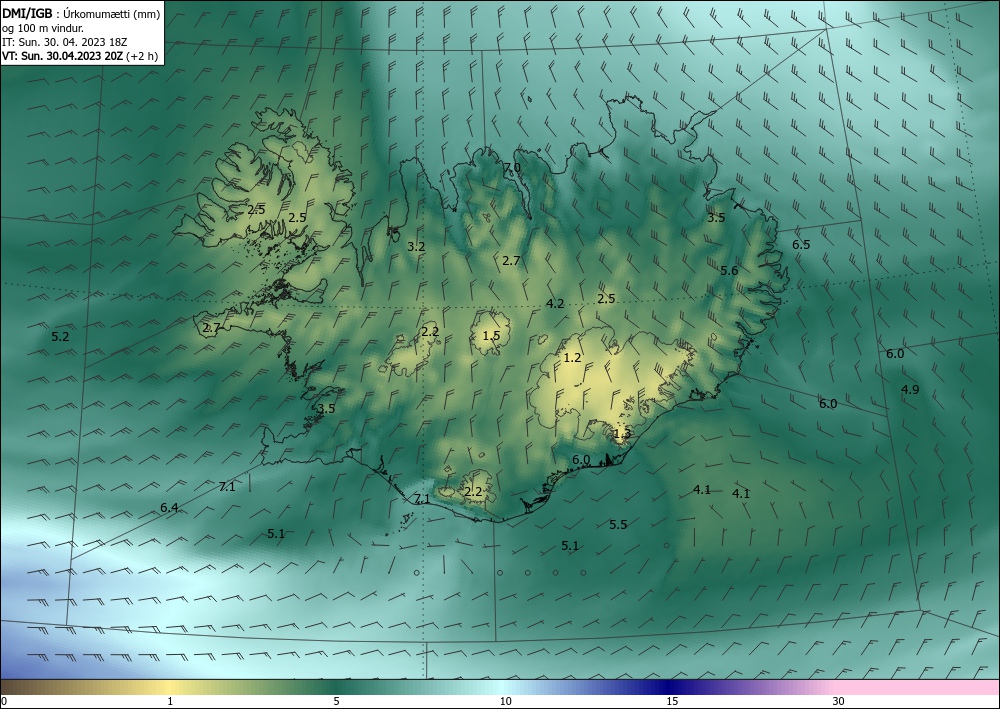Click the 2.7 value on Snæfellsnes peninsula
The height and width of the screenshot is (709, 1000).
(x=211, y=328)
